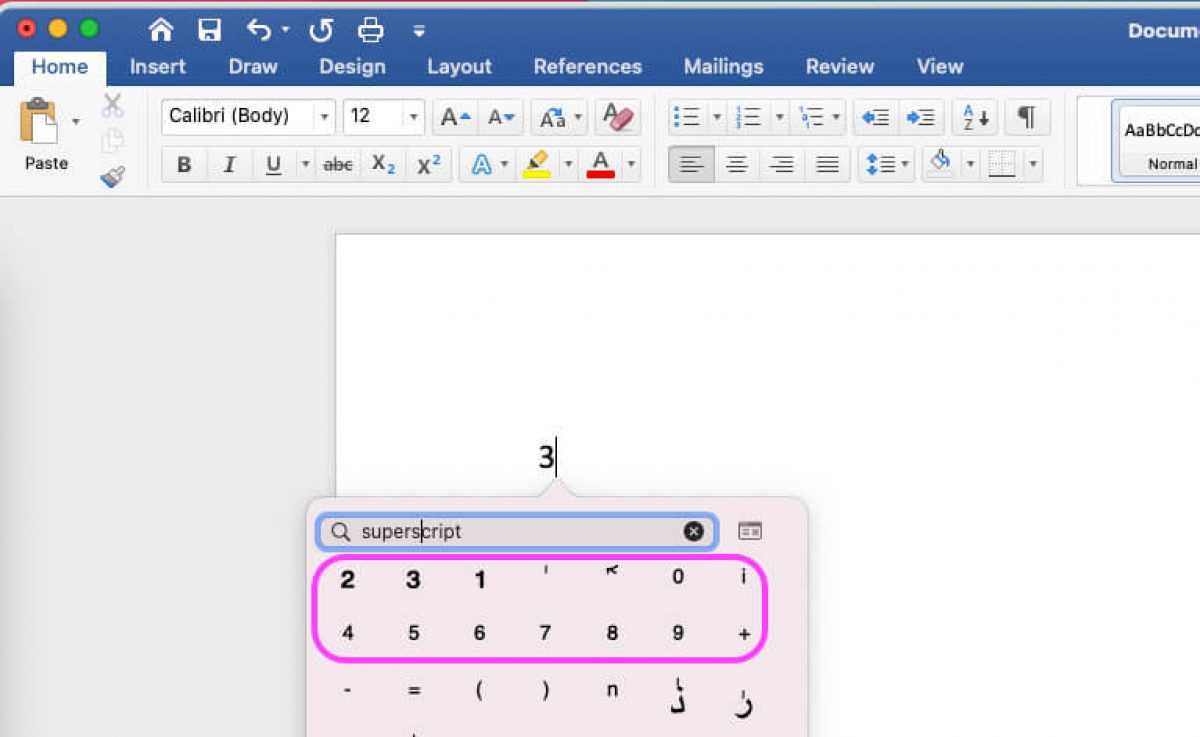This screenshot has width=1200, height=737.
Task: Toggle Bold formatting
Action: pos(184,165)
